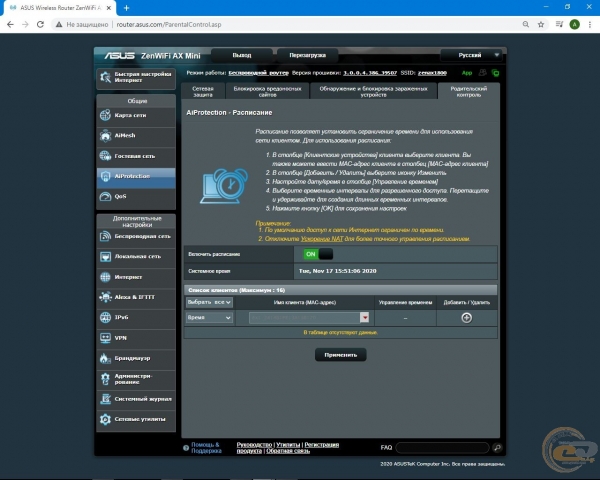Click the Help & Support question icon
The width and height of the screenshot is (600, 480).
tap(186, 448)
